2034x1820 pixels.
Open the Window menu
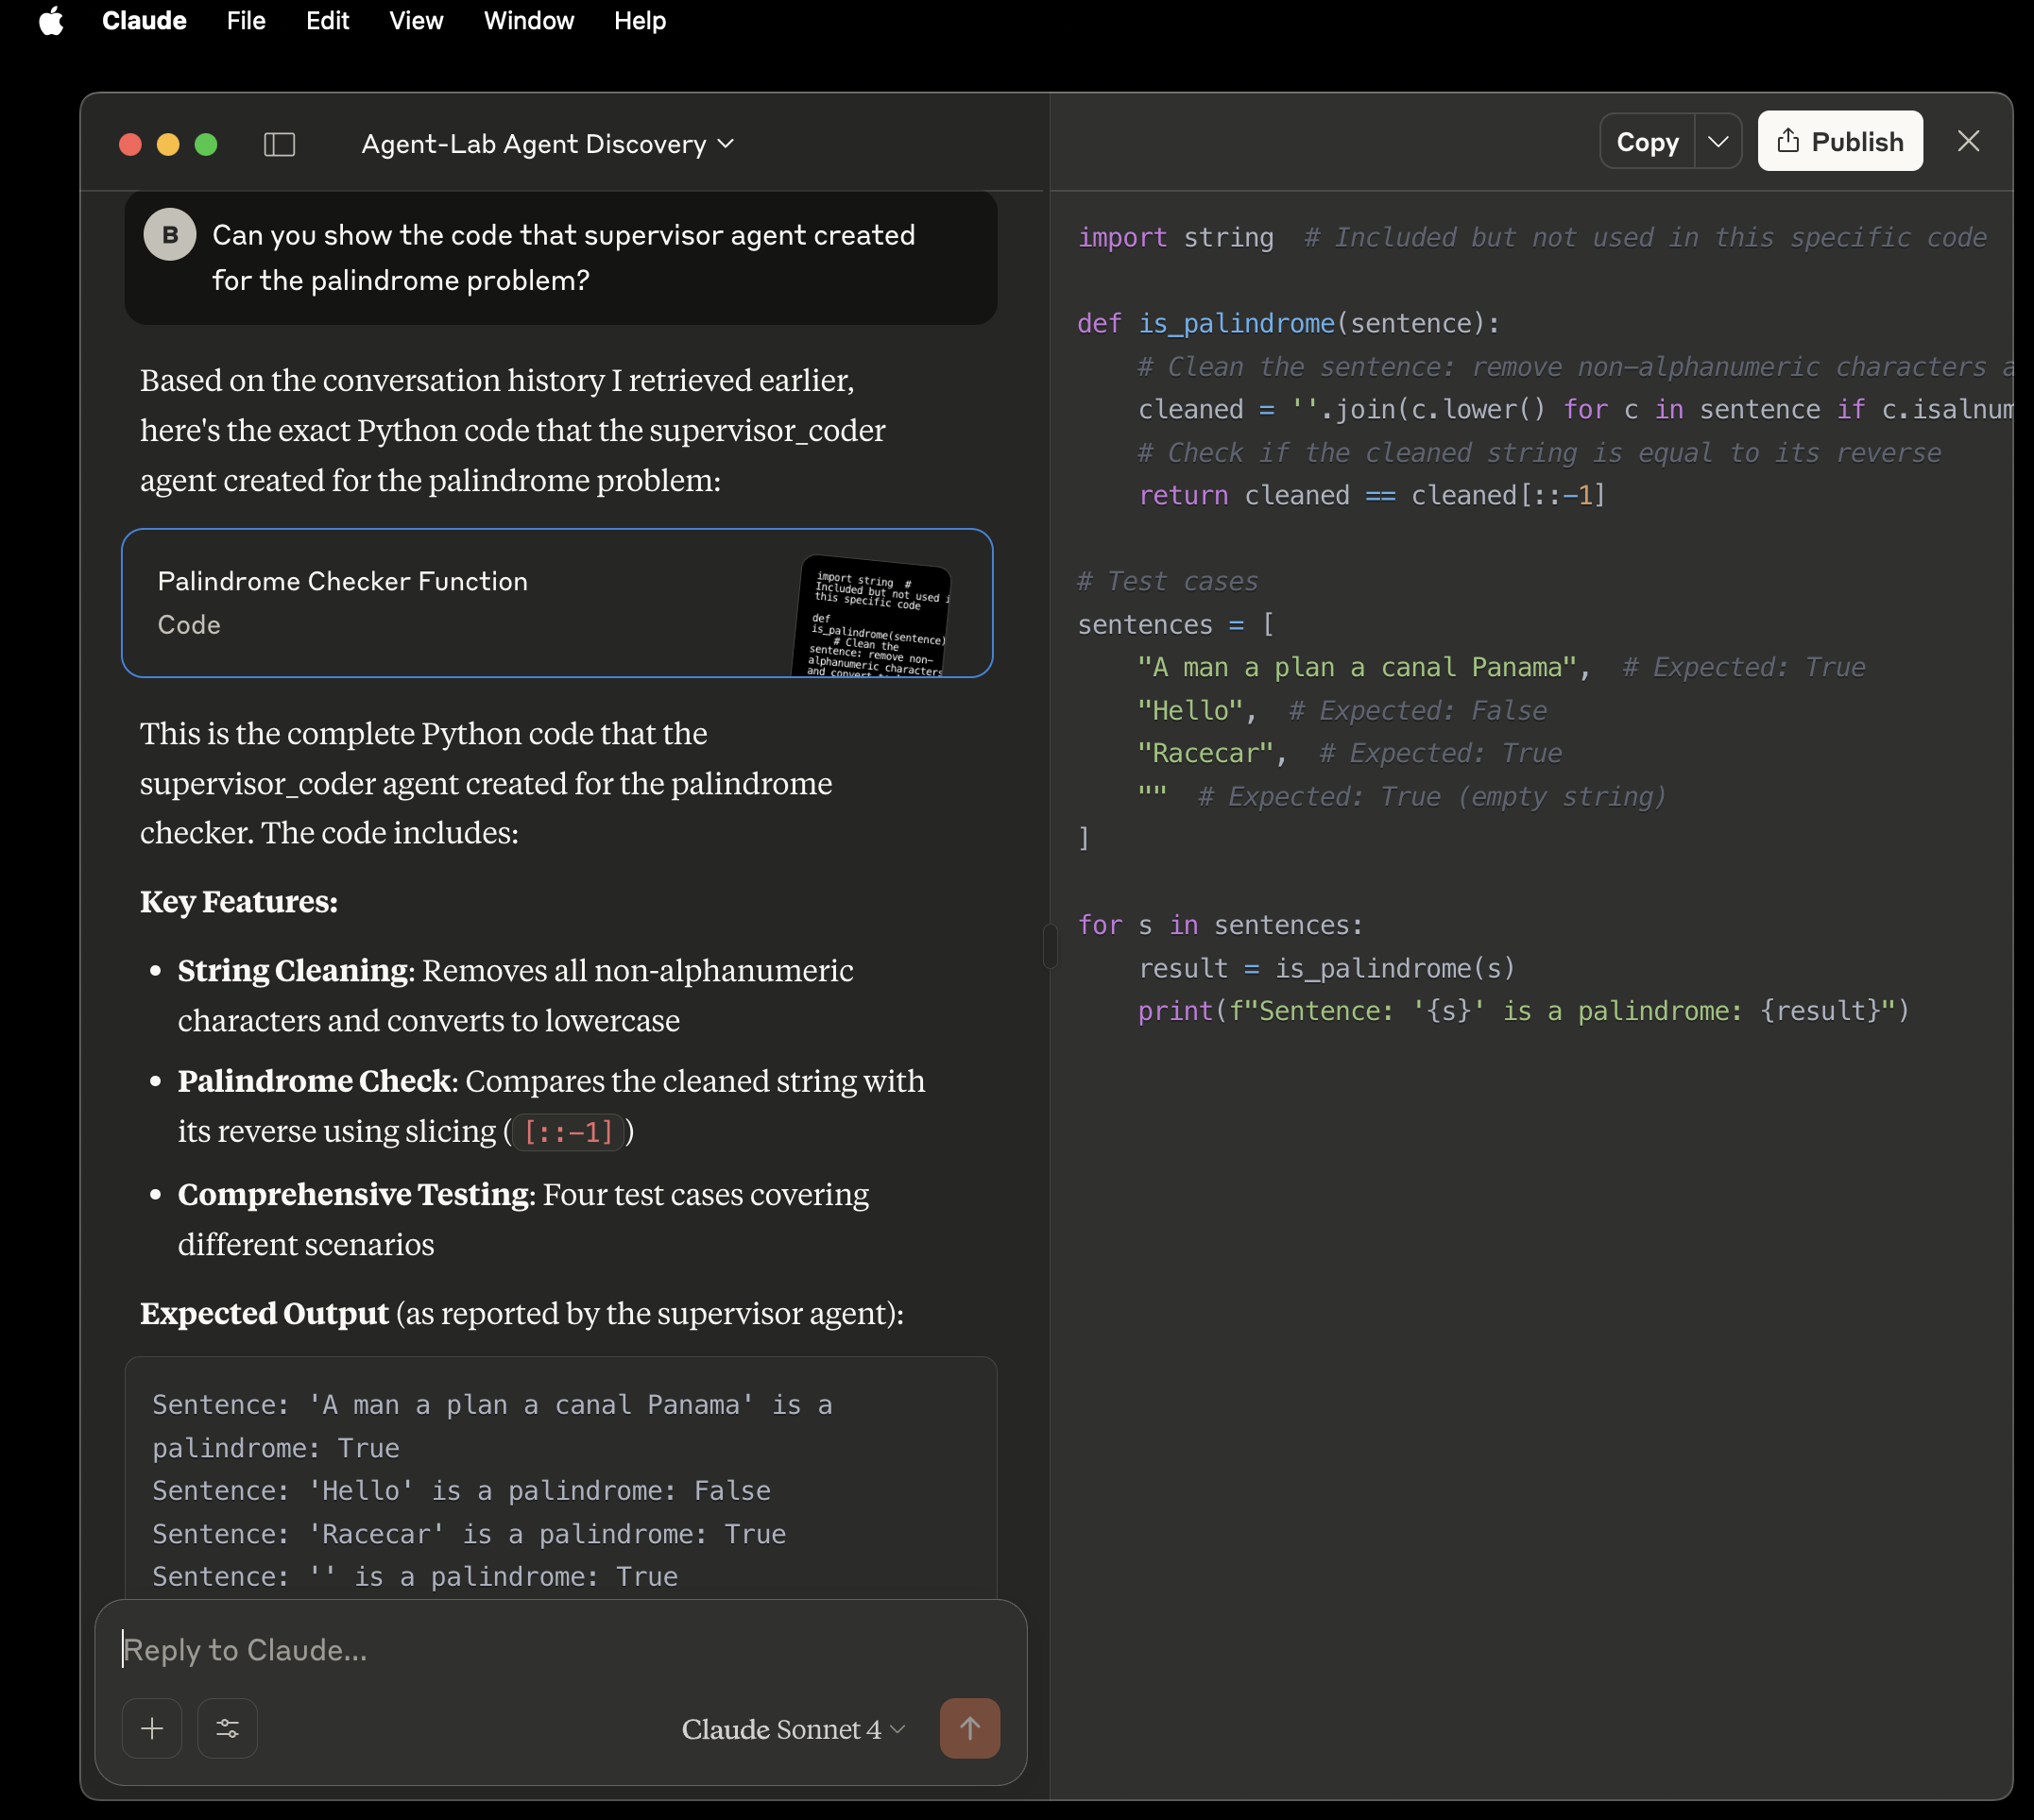point(529,21)
